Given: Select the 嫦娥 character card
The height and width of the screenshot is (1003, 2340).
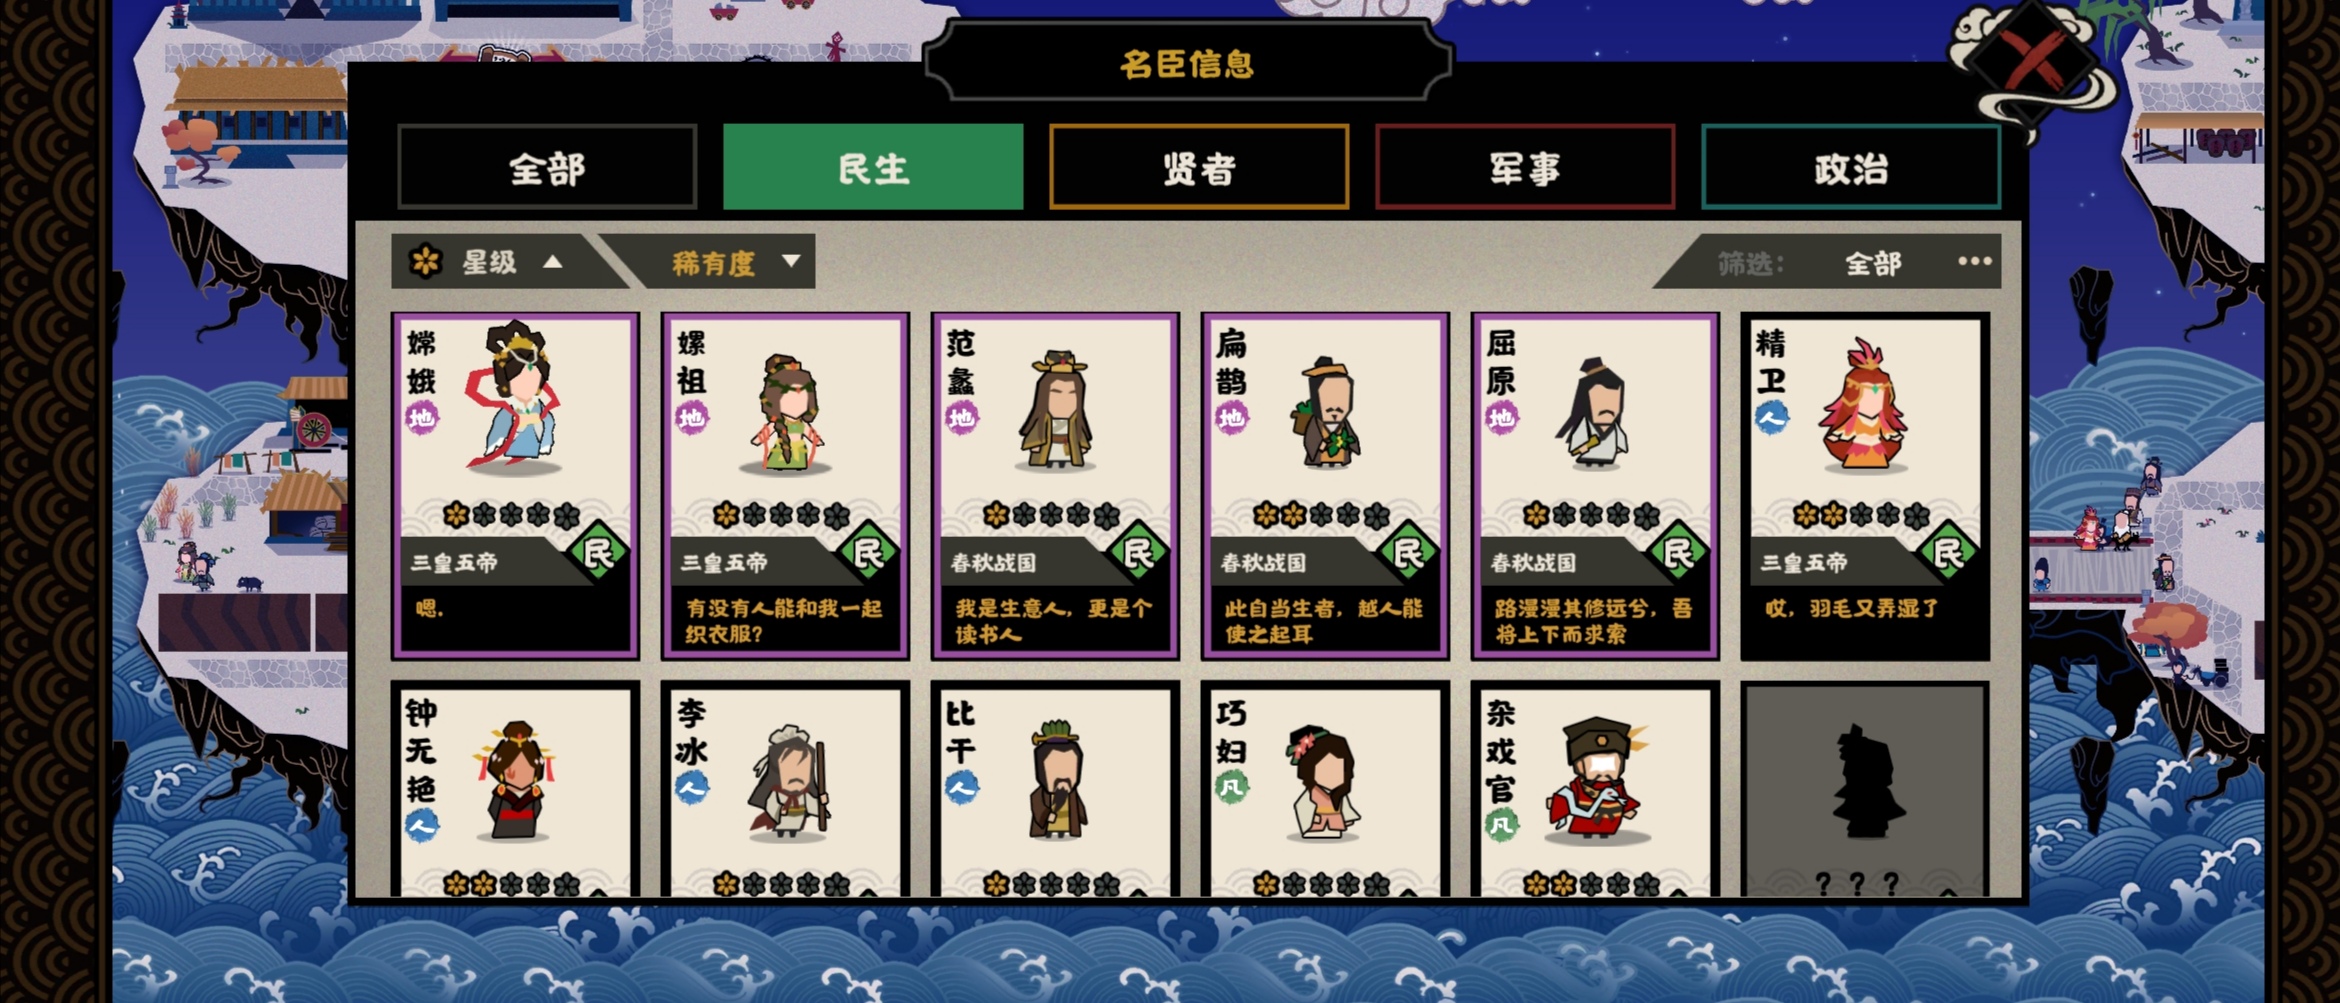Looking at the screenshot, I should [515, 486].
